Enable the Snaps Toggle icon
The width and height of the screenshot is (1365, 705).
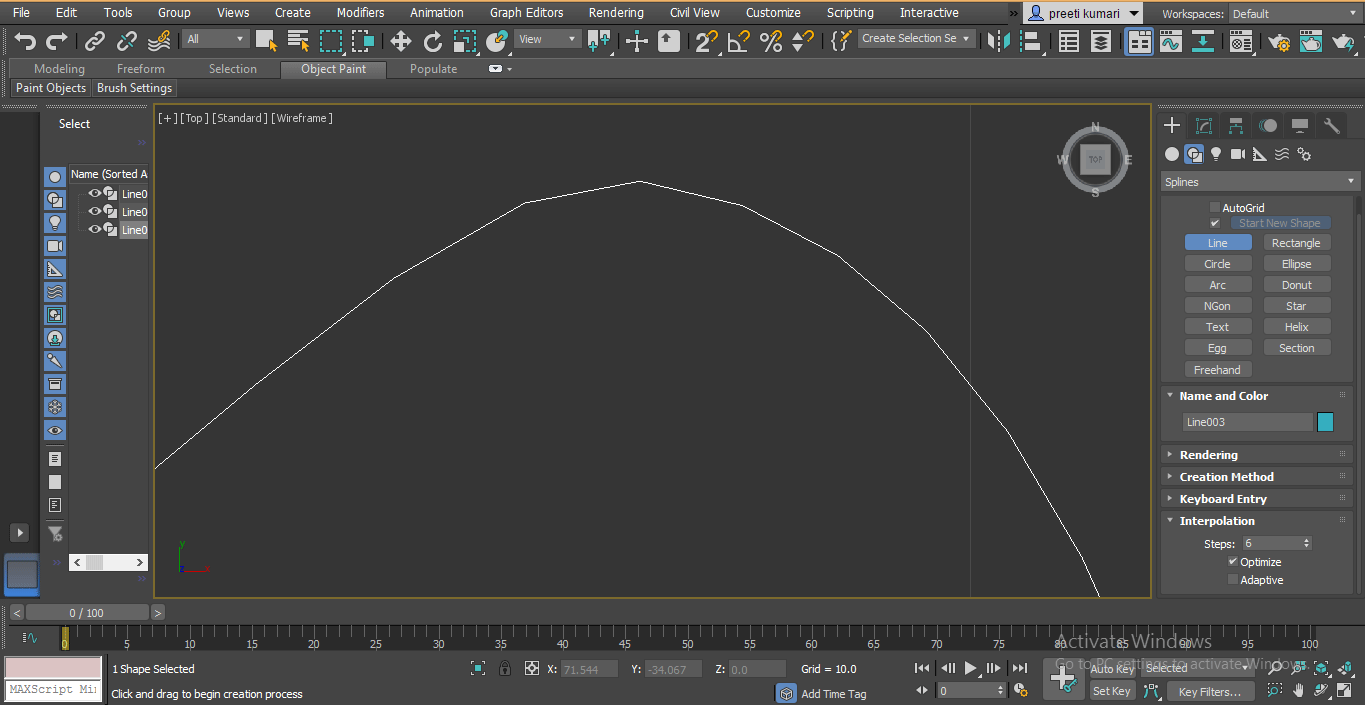pos(708,42)
